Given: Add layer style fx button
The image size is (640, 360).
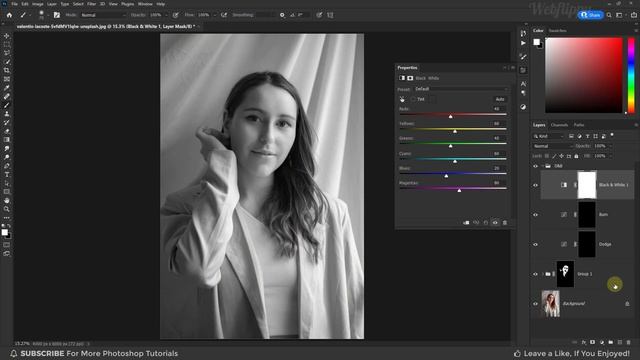Looking at the screenshot, I should 584,342.
